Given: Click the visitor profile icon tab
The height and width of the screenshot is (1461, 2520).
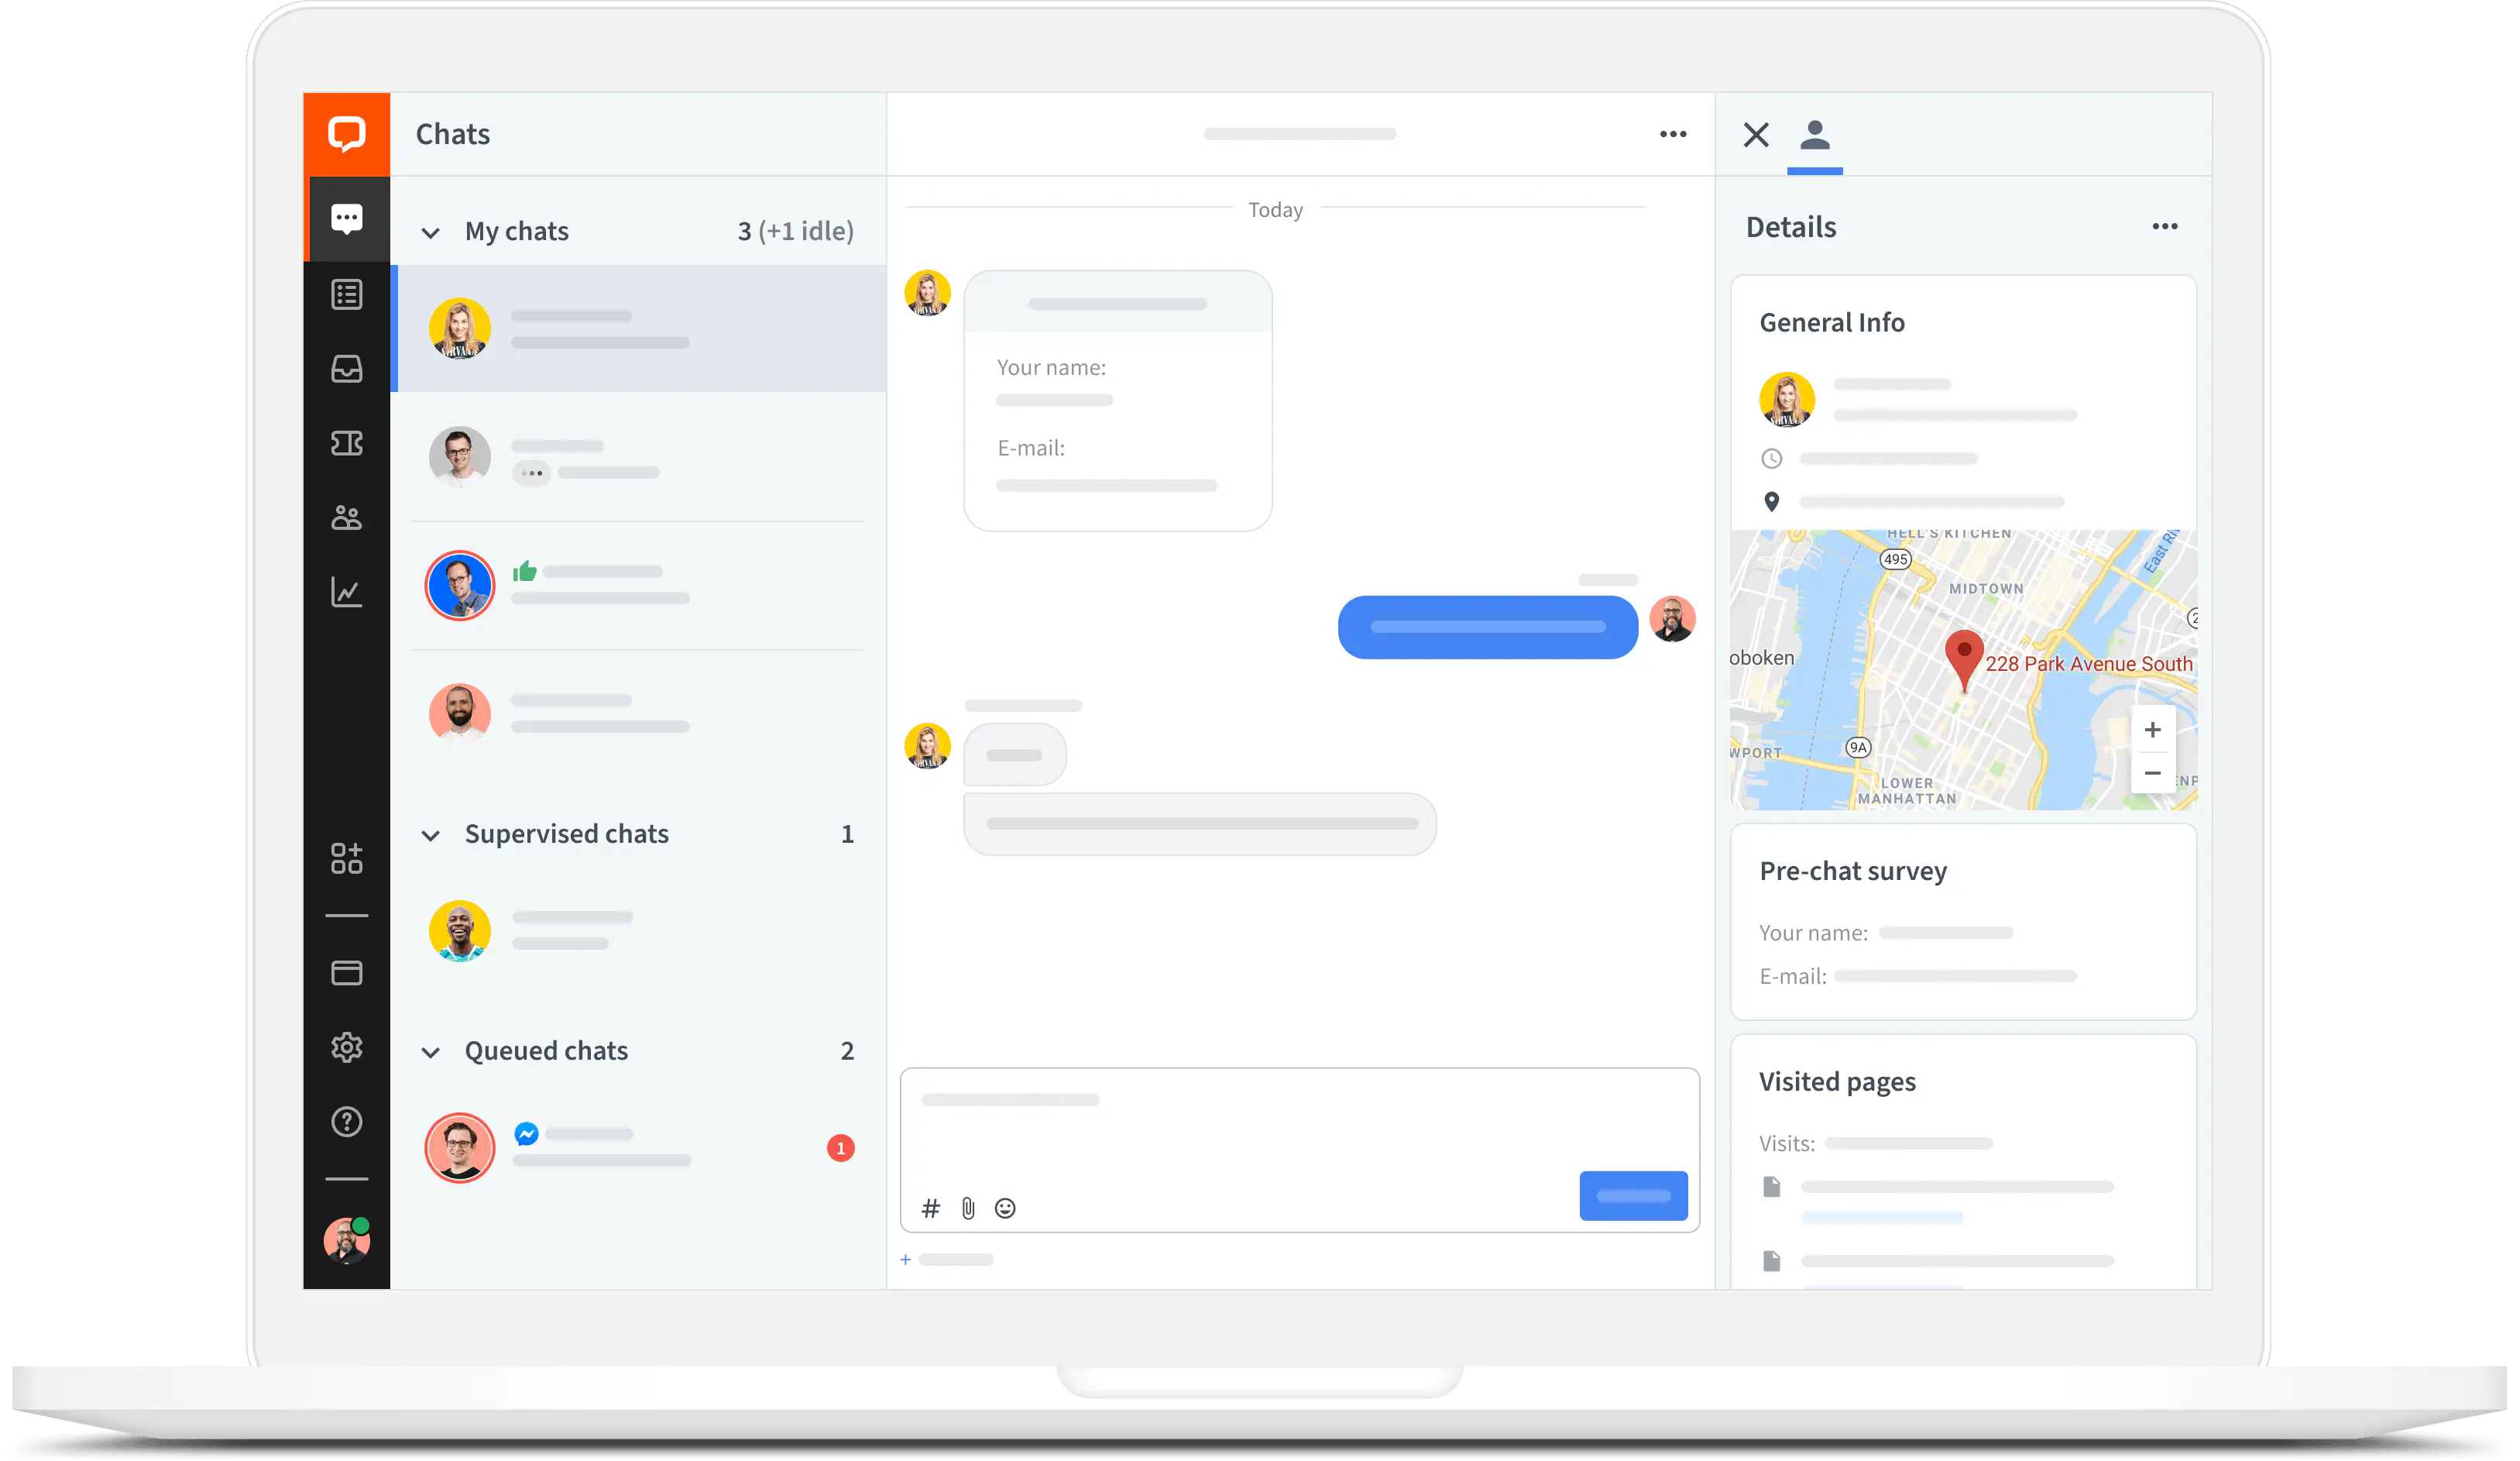Looking at the screenshot, I should click(x=1814, y=134).
